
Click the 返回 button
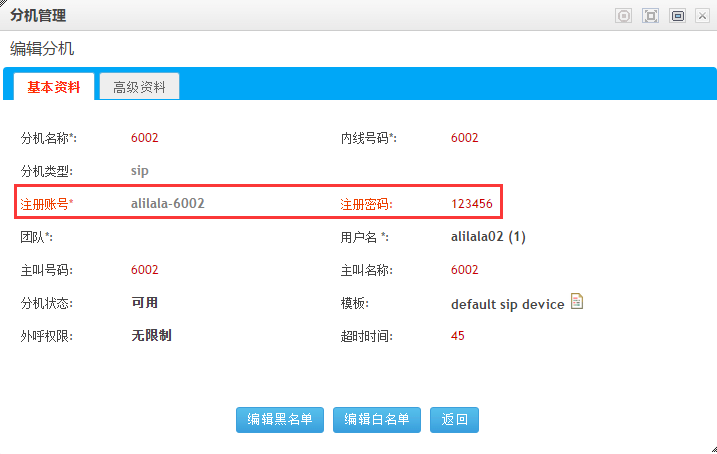(454, 420)
